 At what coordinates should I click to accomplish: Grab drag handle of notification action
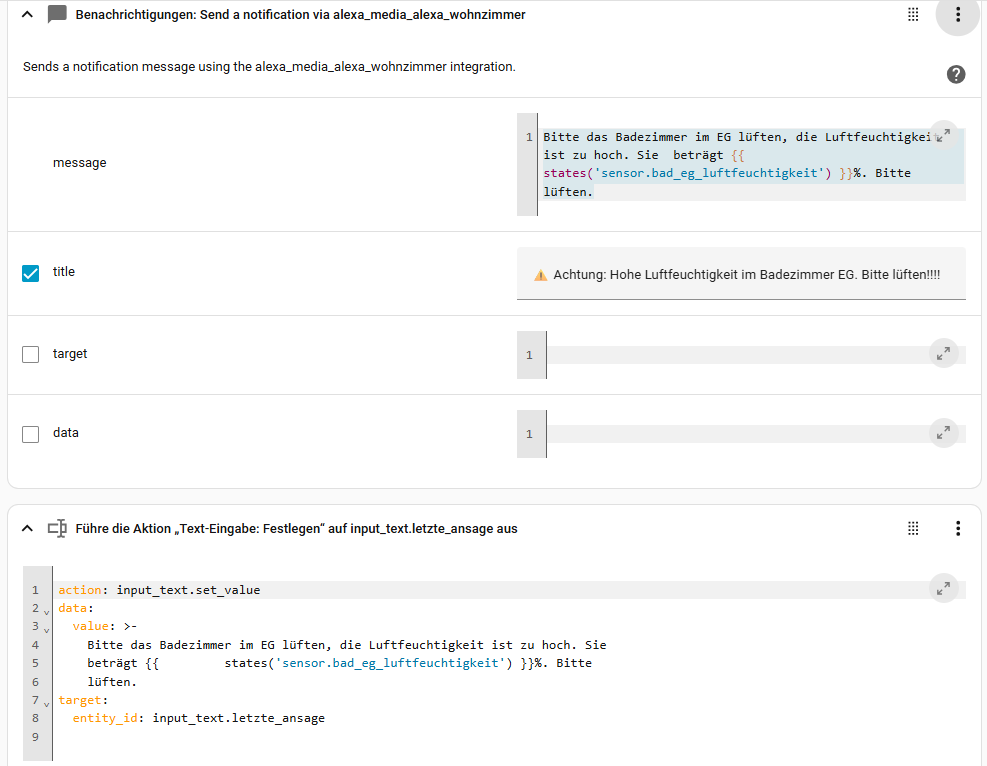coord(912,15)
